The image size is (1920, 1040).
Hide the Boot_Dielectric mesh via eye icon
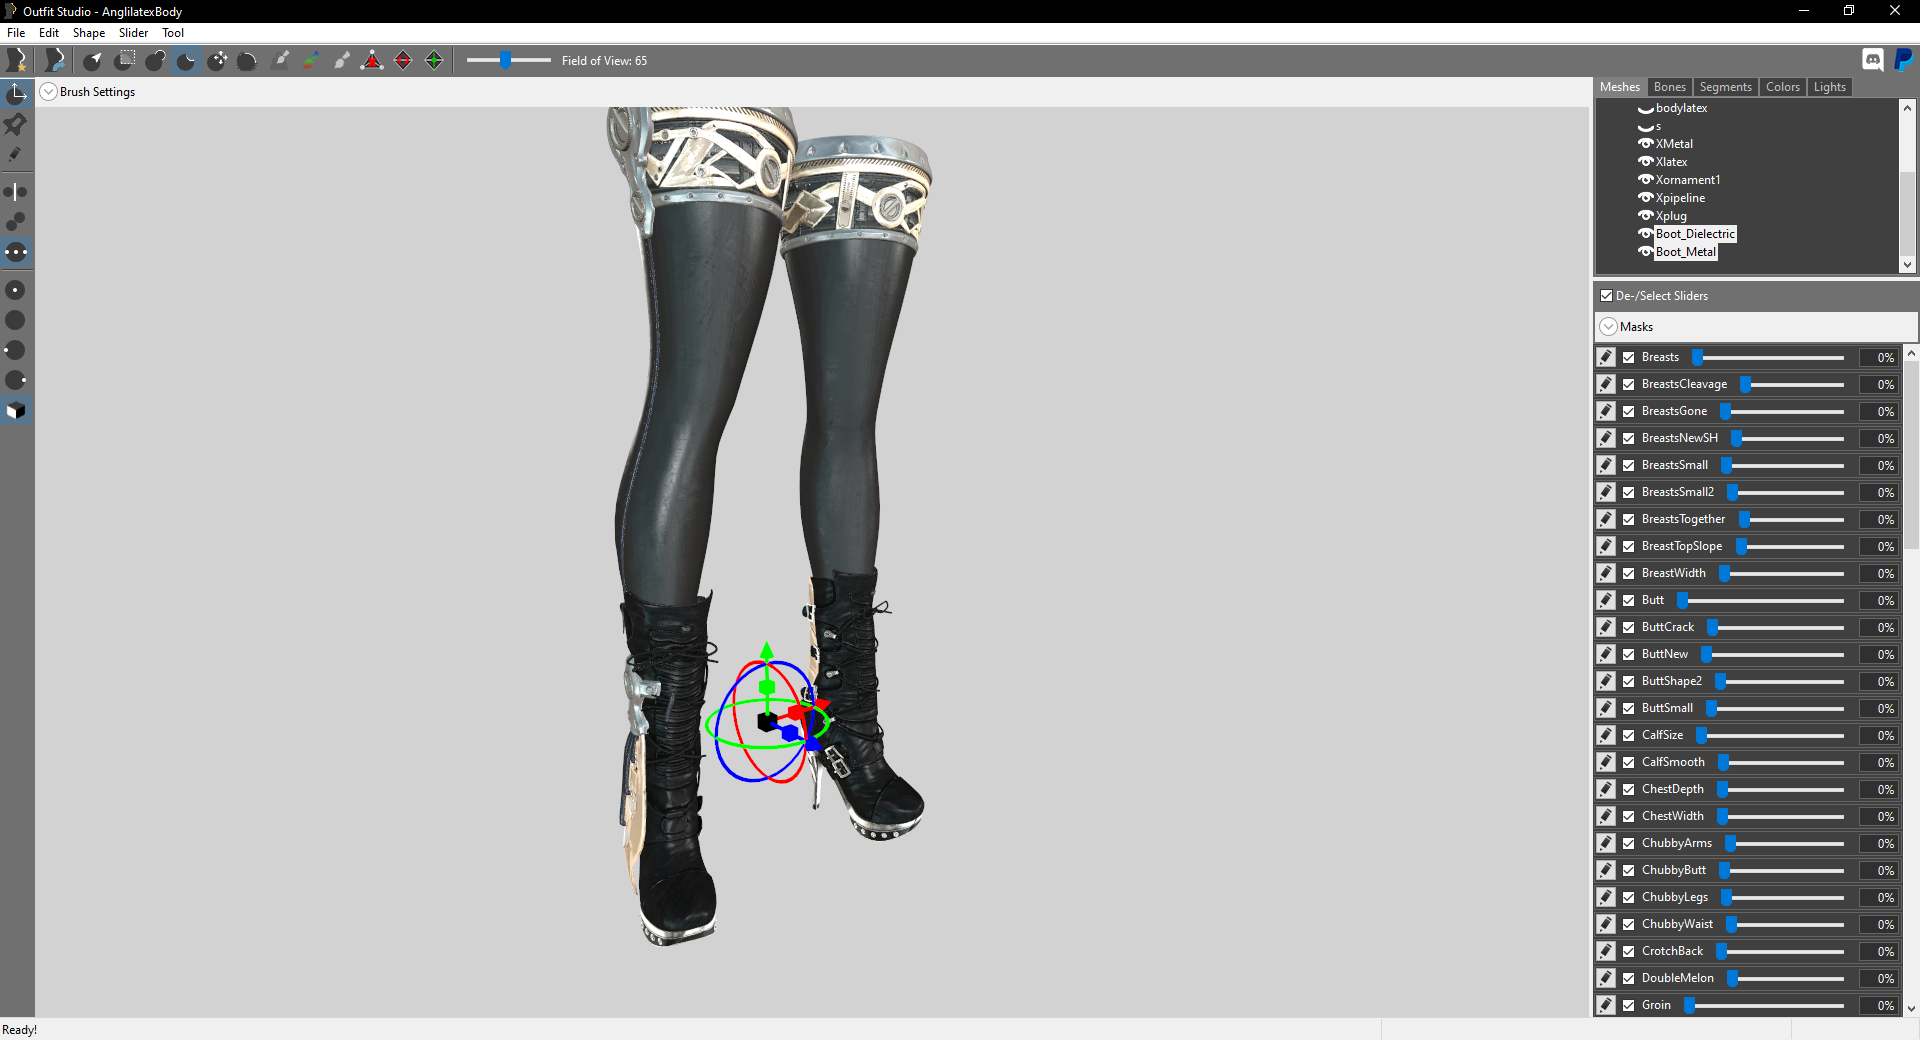click(x=1645, y=234)
